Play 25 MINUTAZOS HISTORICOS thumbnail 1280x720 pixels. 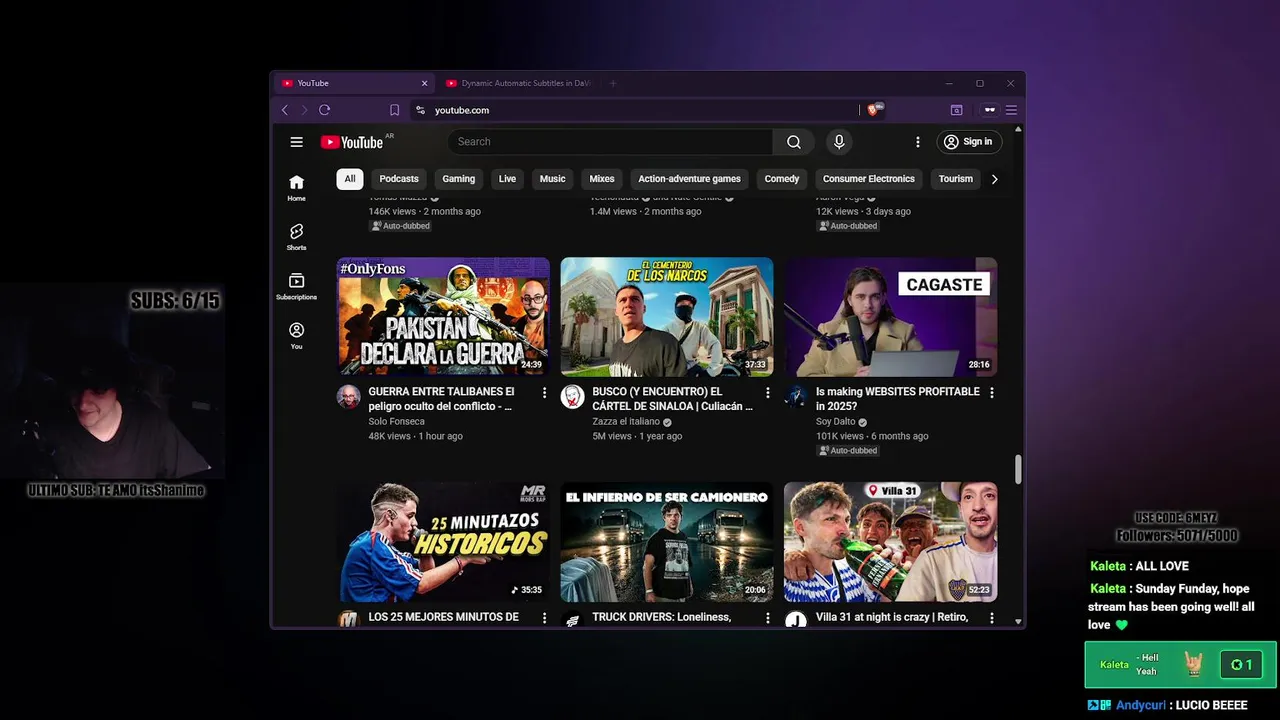point(443,542)
